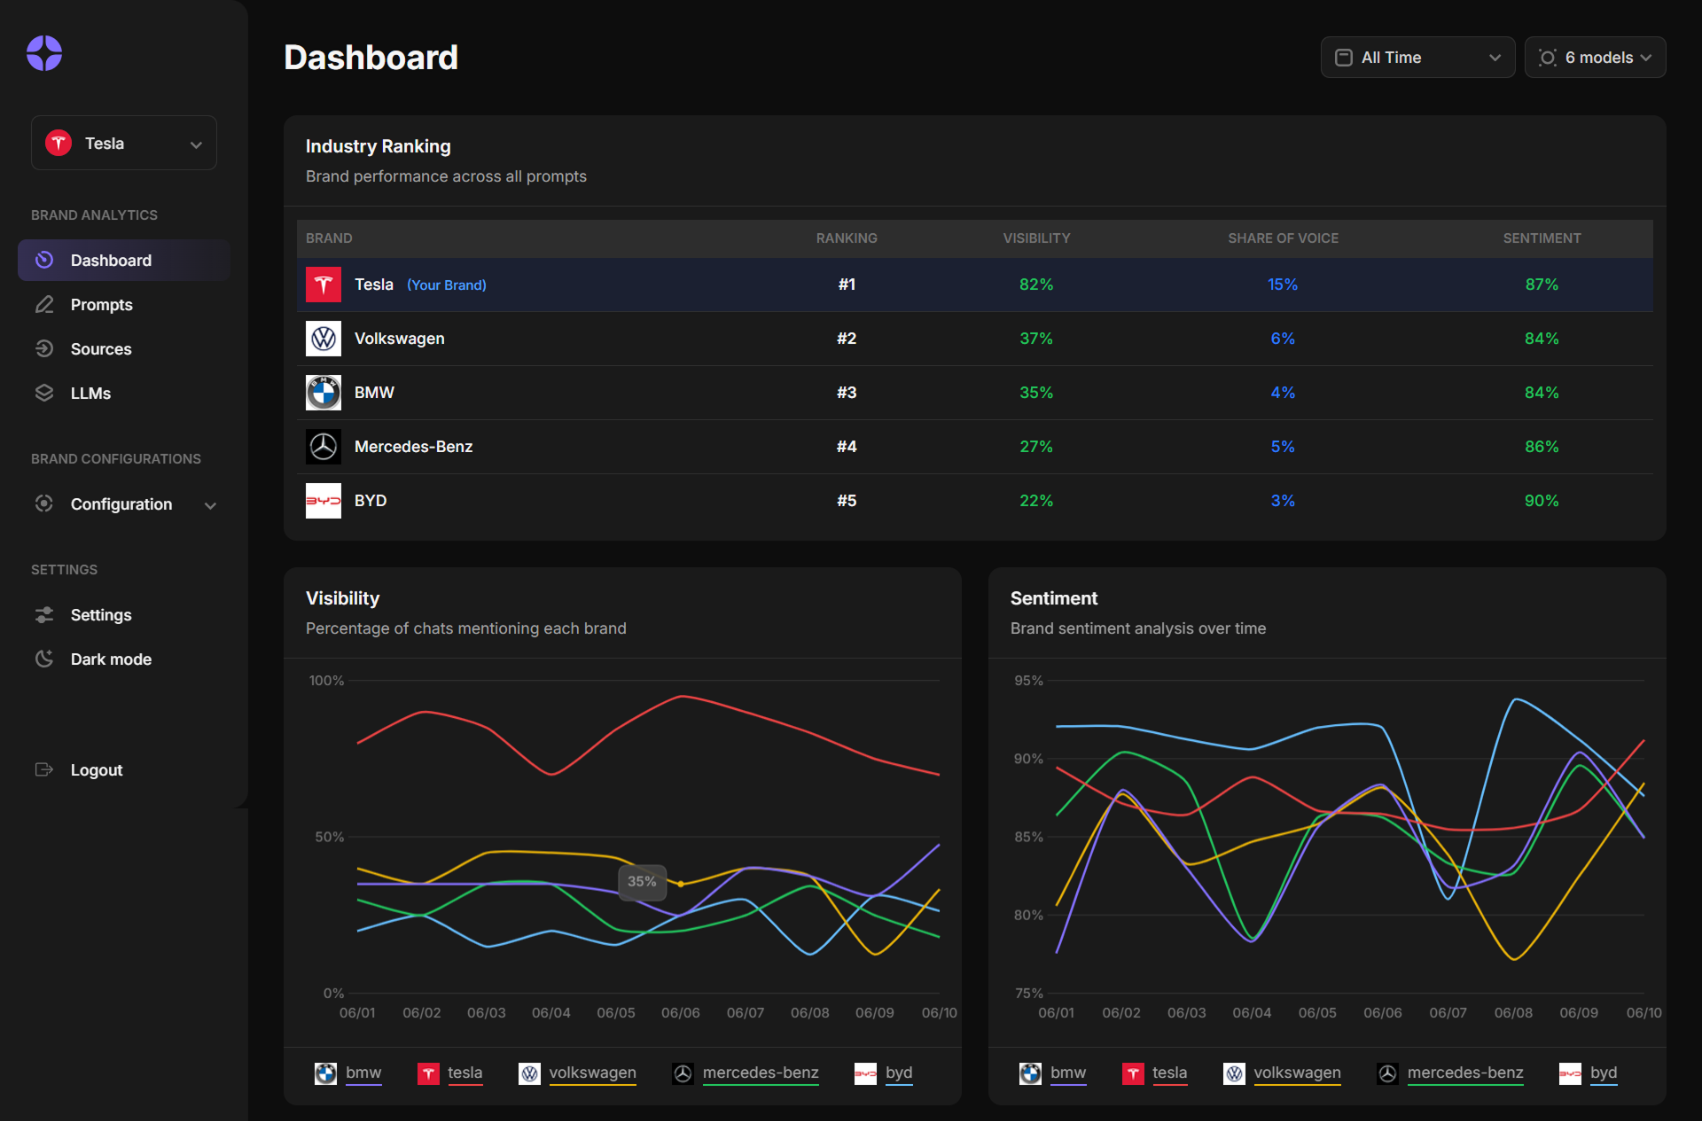Click the Volkswagen brand name in table
This screenshot has width=1702, height=1121.
[399, 339]
